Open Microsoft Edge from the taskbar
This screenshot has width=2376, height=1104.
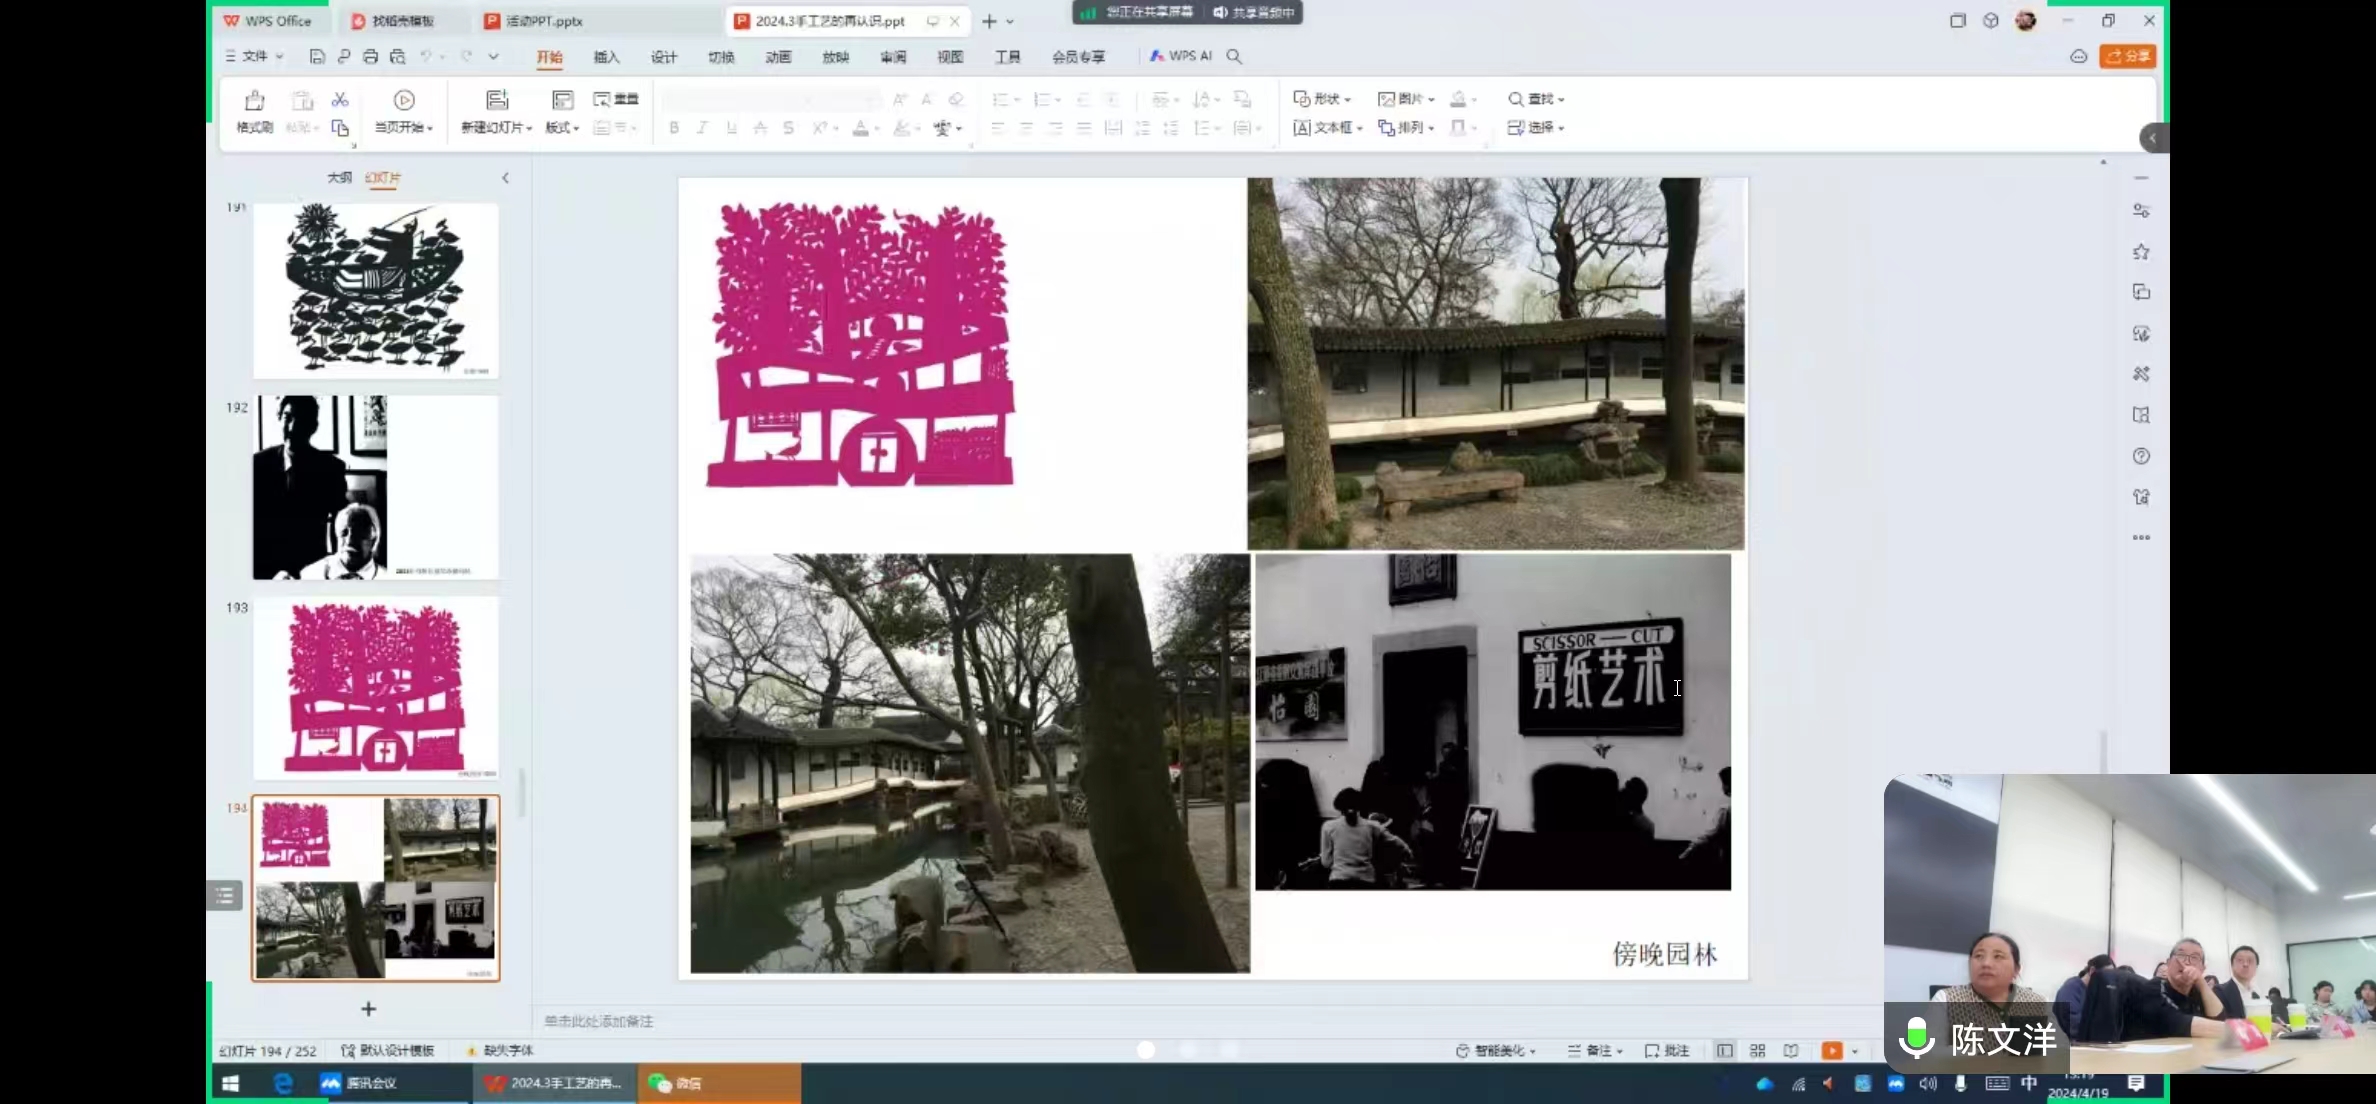point(283,1083)
